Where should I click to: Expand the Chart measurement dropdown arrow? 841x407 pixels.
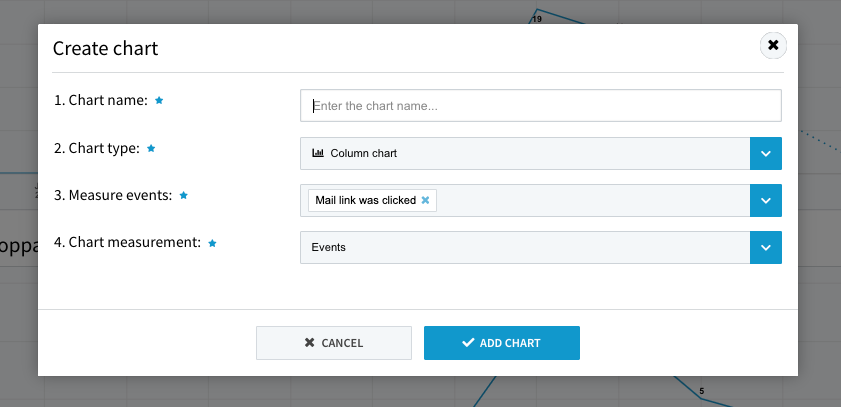coord(765,247)
